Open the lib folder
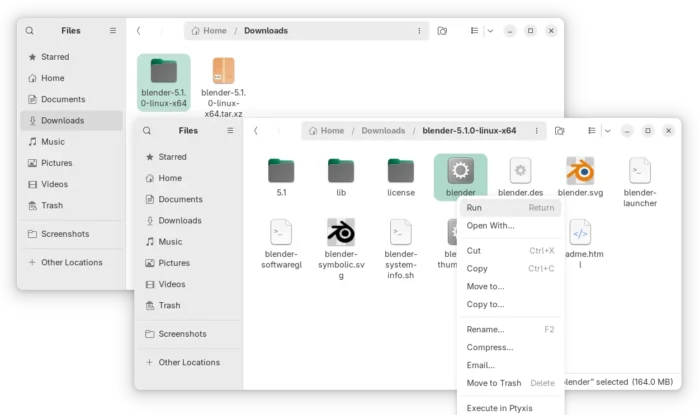This screenshot has height=415, width=700. click(x=341, y=171)
